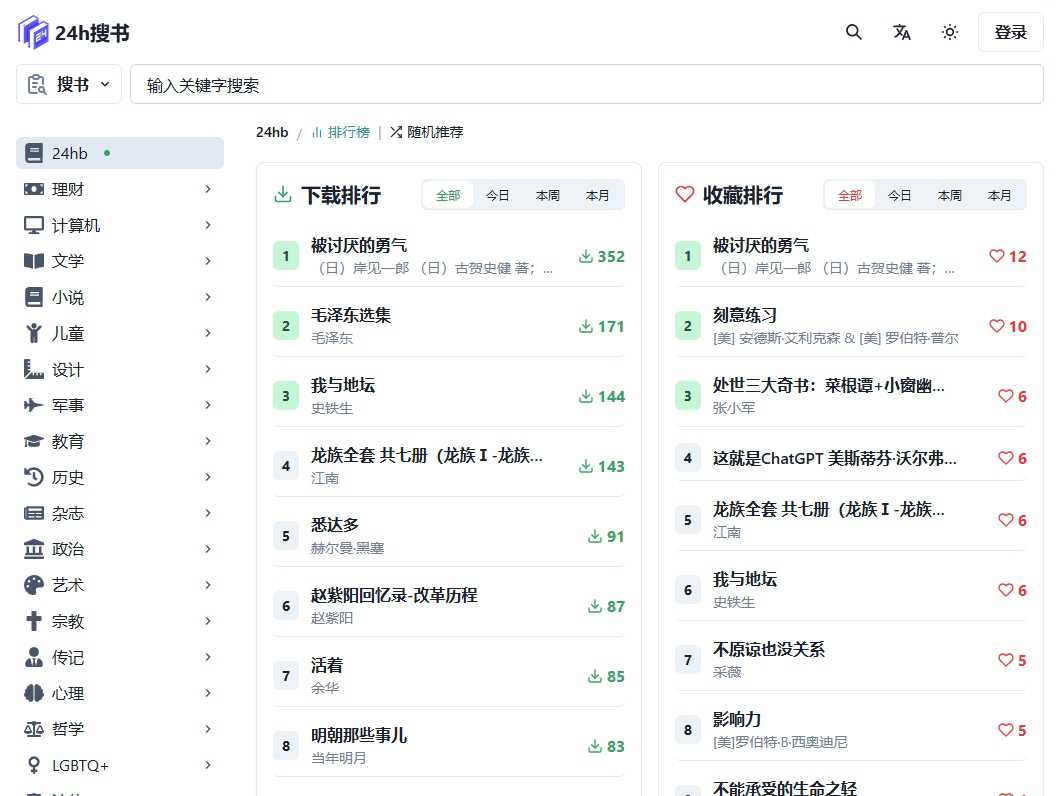This screenshot has width=1060, height=796.
Task: Switch to the 本月 tab in favorites rankings
Action: tap(999, 195)
